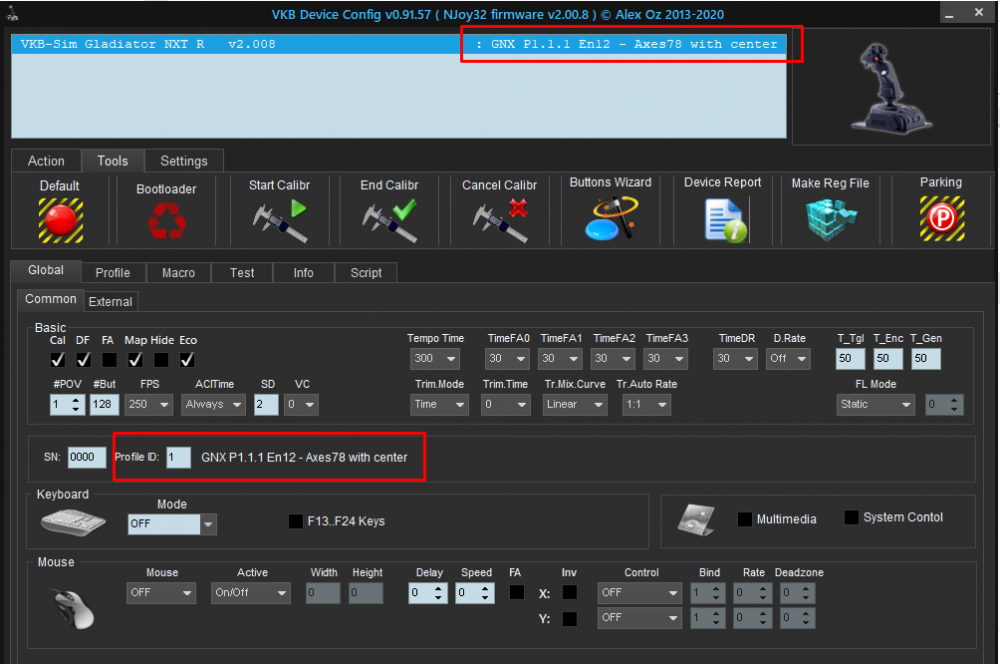Expand the Keyboard Mode dropdown
1000x664 pixels.
coord(208,524)
